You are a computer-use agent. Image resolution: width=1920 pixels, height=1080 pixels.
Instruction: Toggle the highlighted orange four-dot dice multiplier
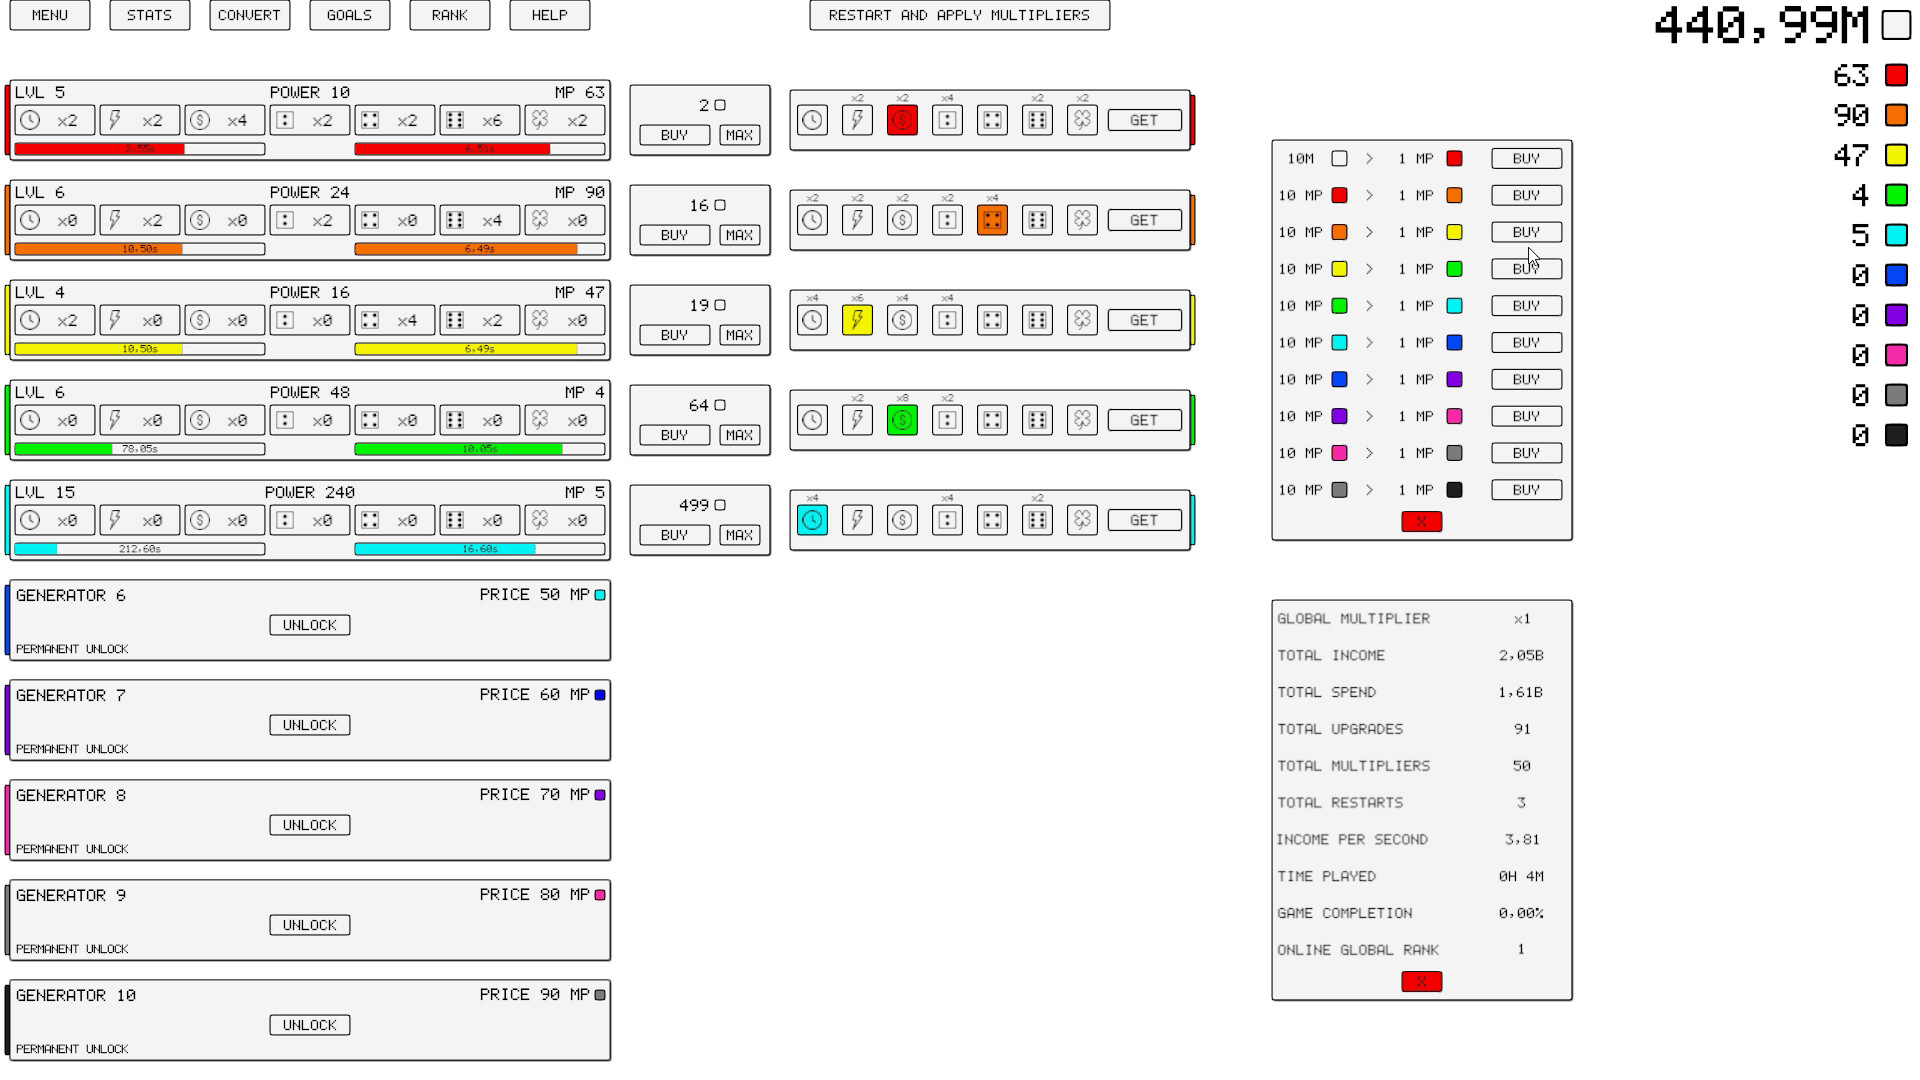pos(992,220)
